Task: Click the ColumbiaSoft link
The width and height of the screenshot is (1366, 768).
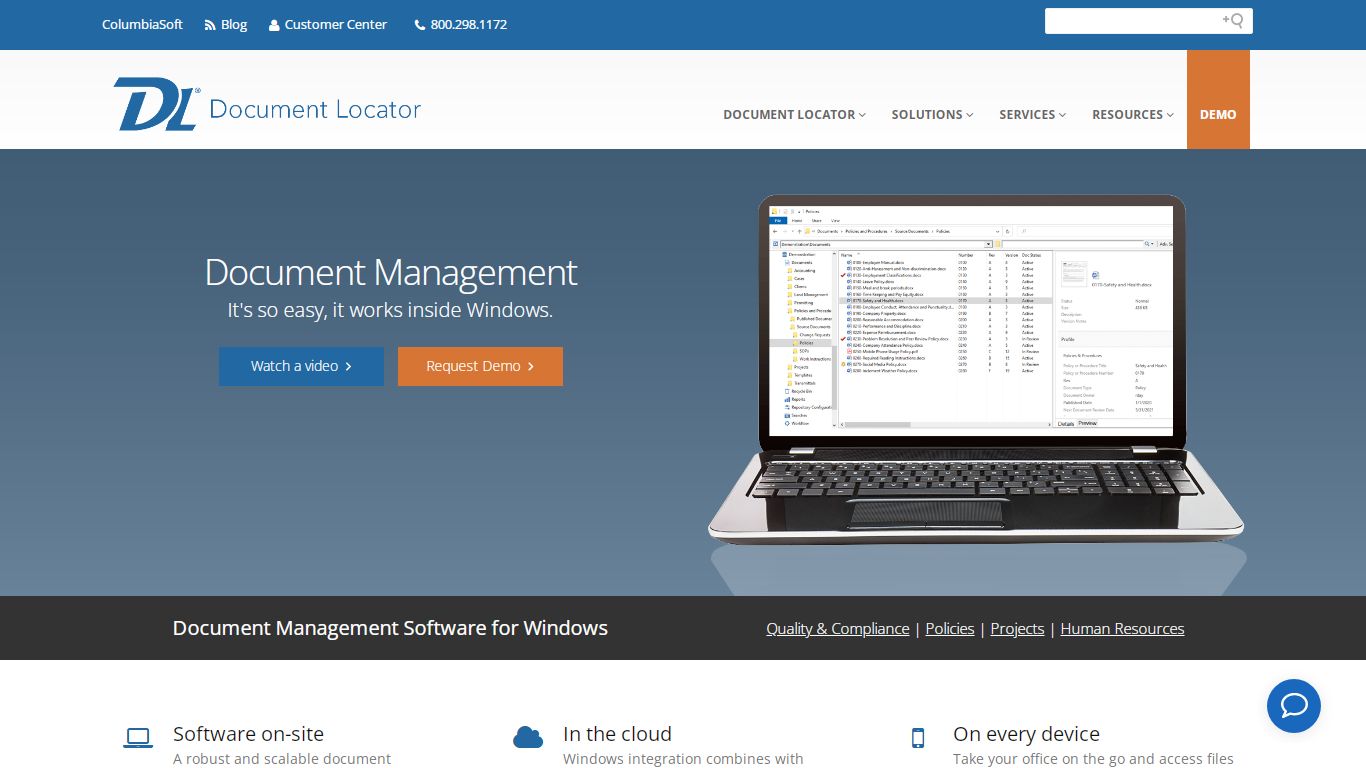Action: (142, 24)
